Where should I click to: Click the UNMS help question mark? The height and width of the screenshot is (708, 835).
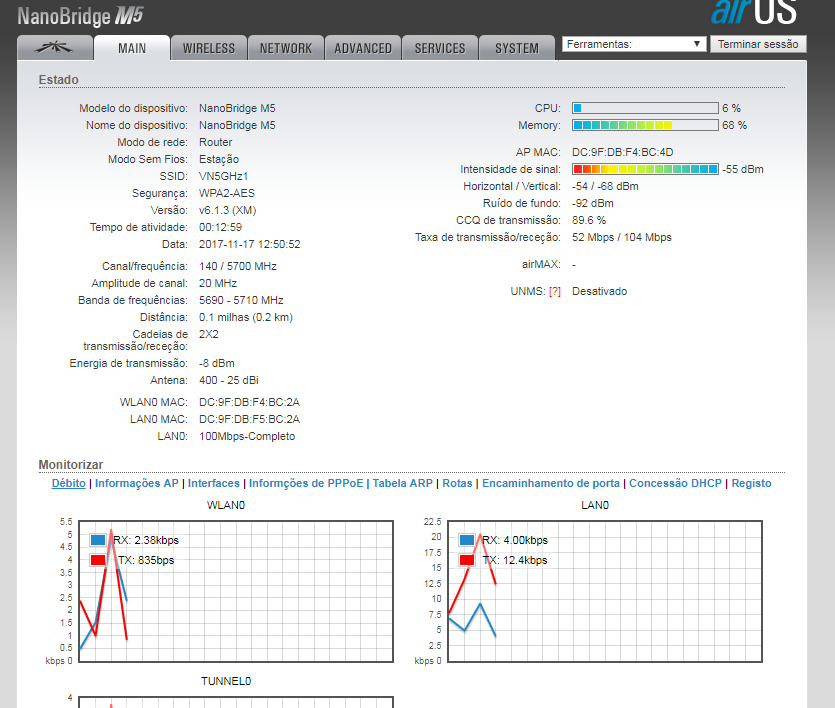554,292
